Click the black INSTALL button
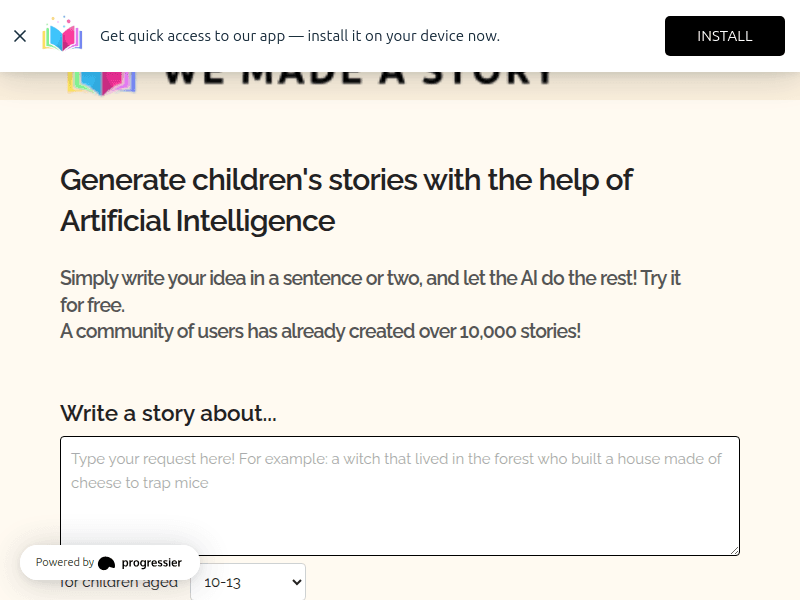The image size is (800, 600). (724, 36)
